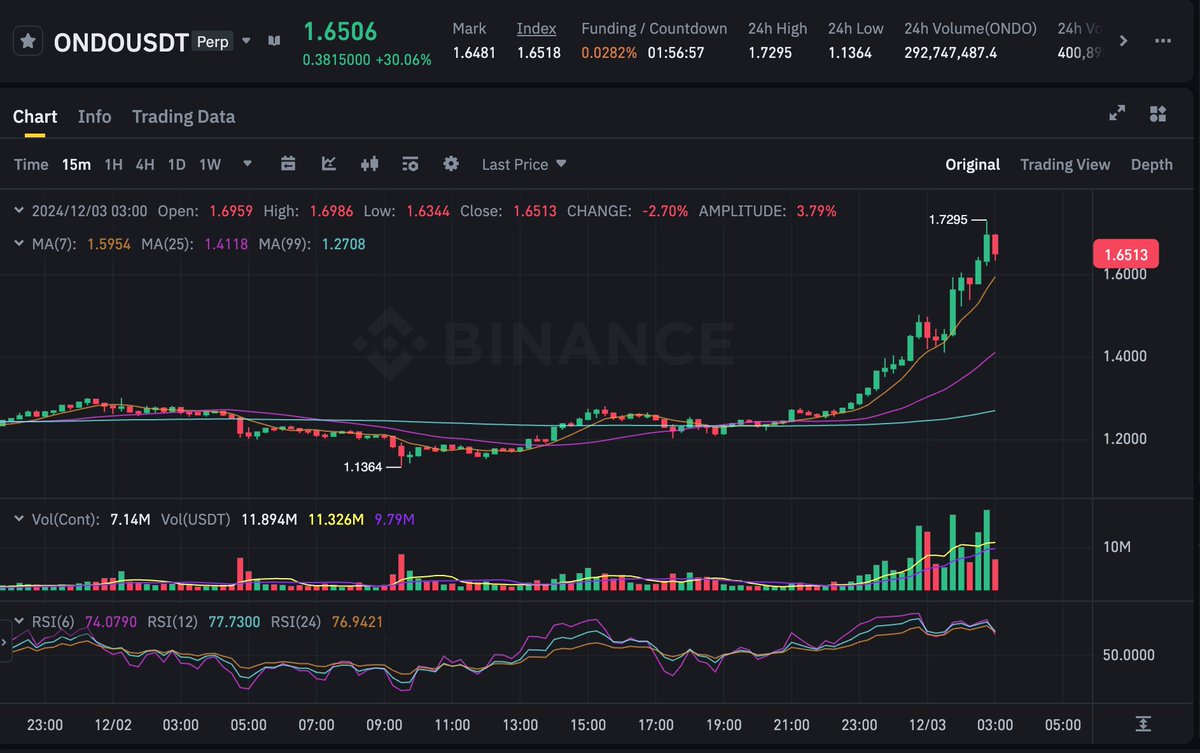Screen dimensions: 1200x753
Task: Click the Perp contract type badge
Action: [211, 43]
